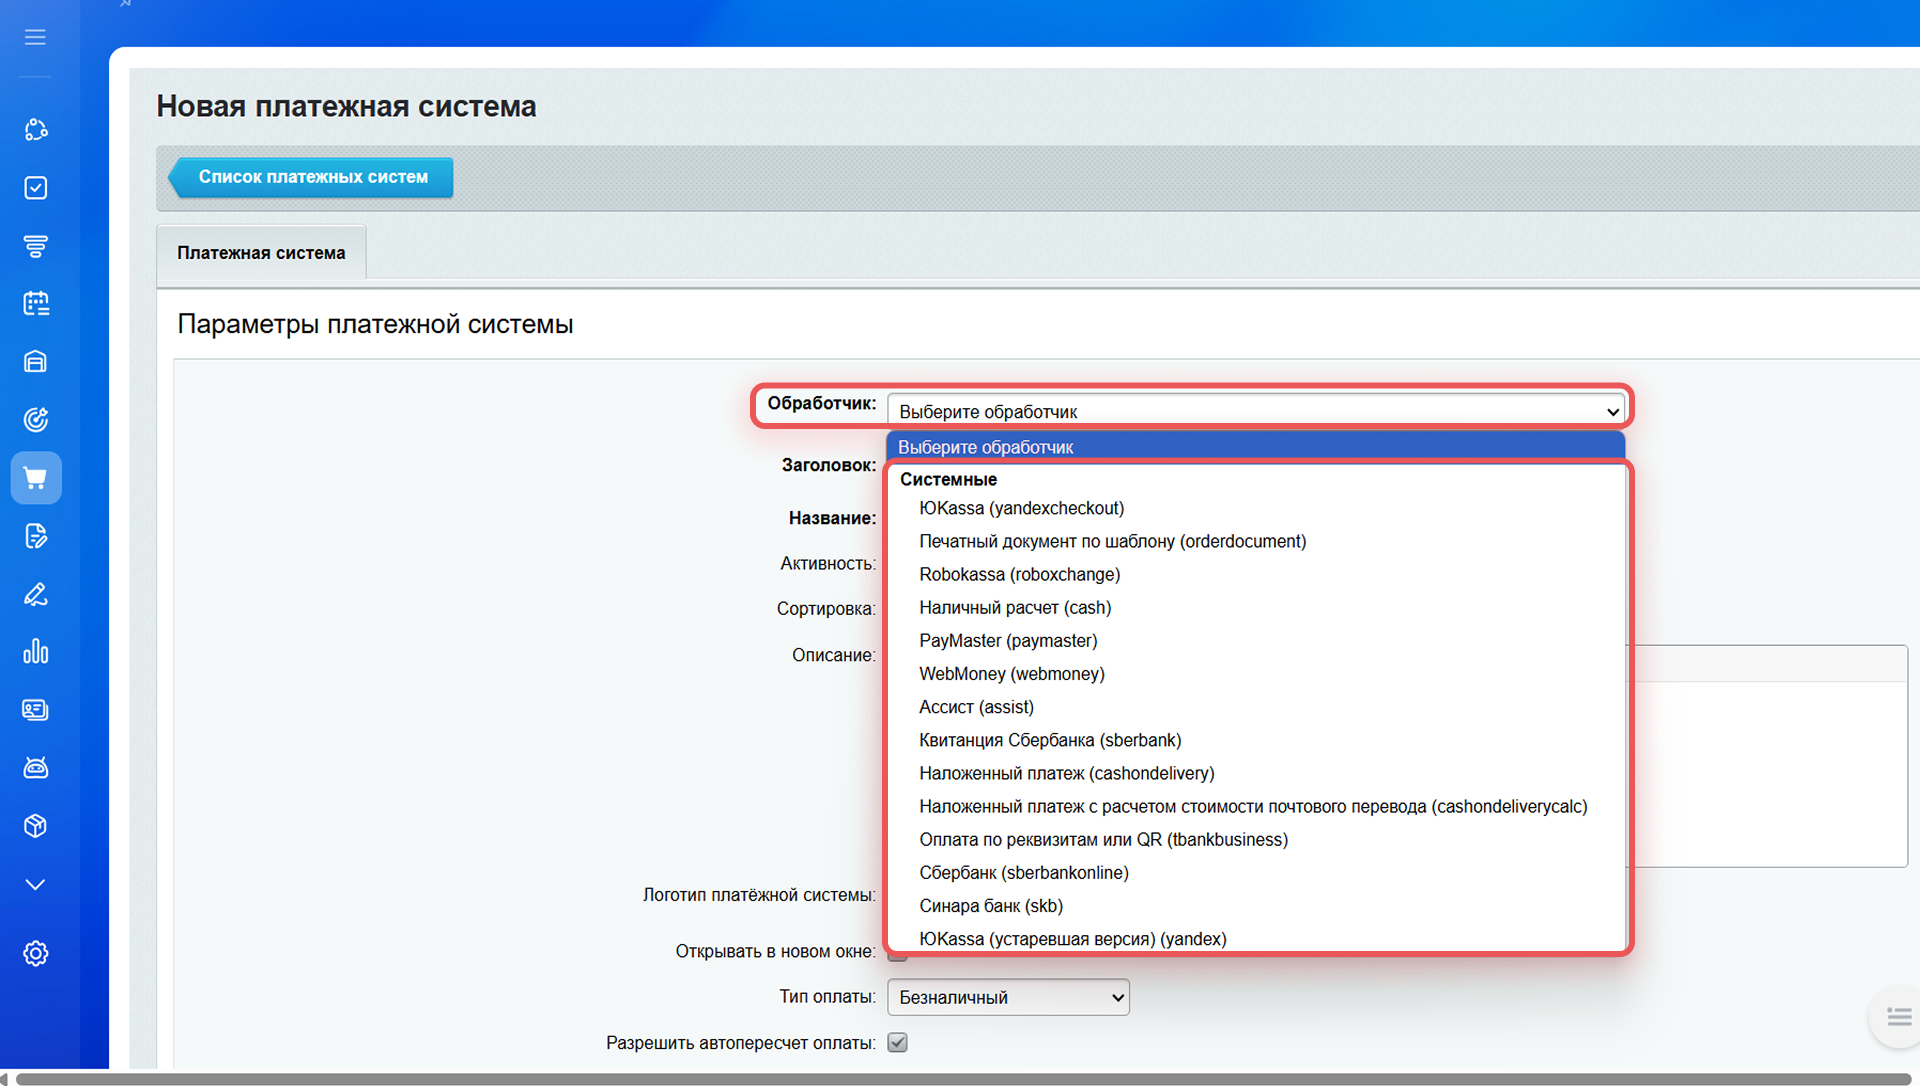Open the robot automation icon in sidebar
1920x1086 pixels.
point(36,768)
